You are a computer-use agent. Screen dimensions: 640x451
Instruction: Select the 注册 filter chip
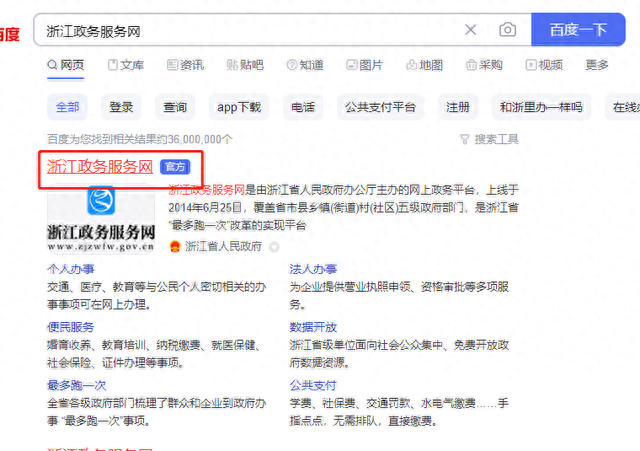458,107
